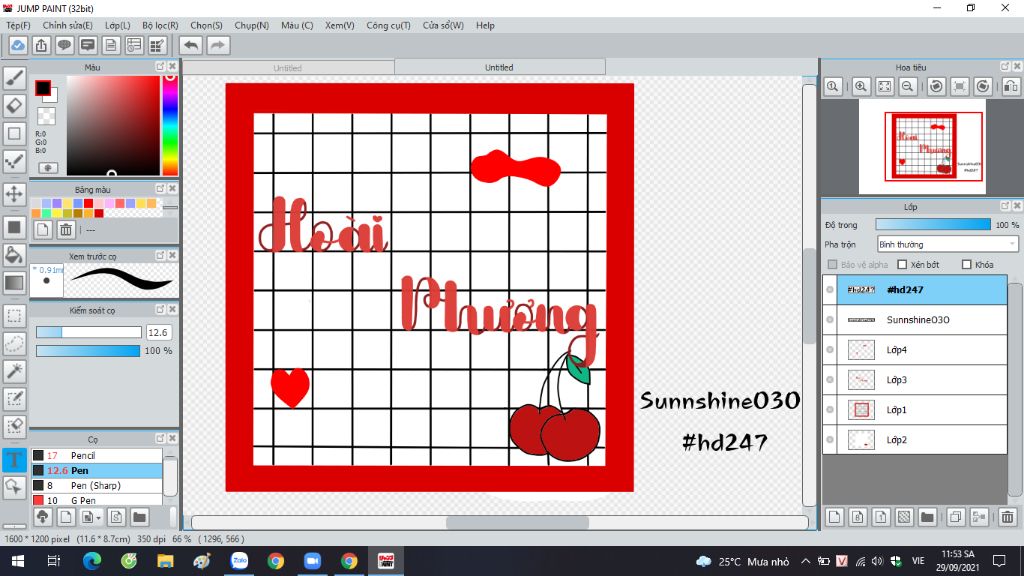Hide layer Lớp3
This screenshot has width=1024, height=576.
coord(830,379)
